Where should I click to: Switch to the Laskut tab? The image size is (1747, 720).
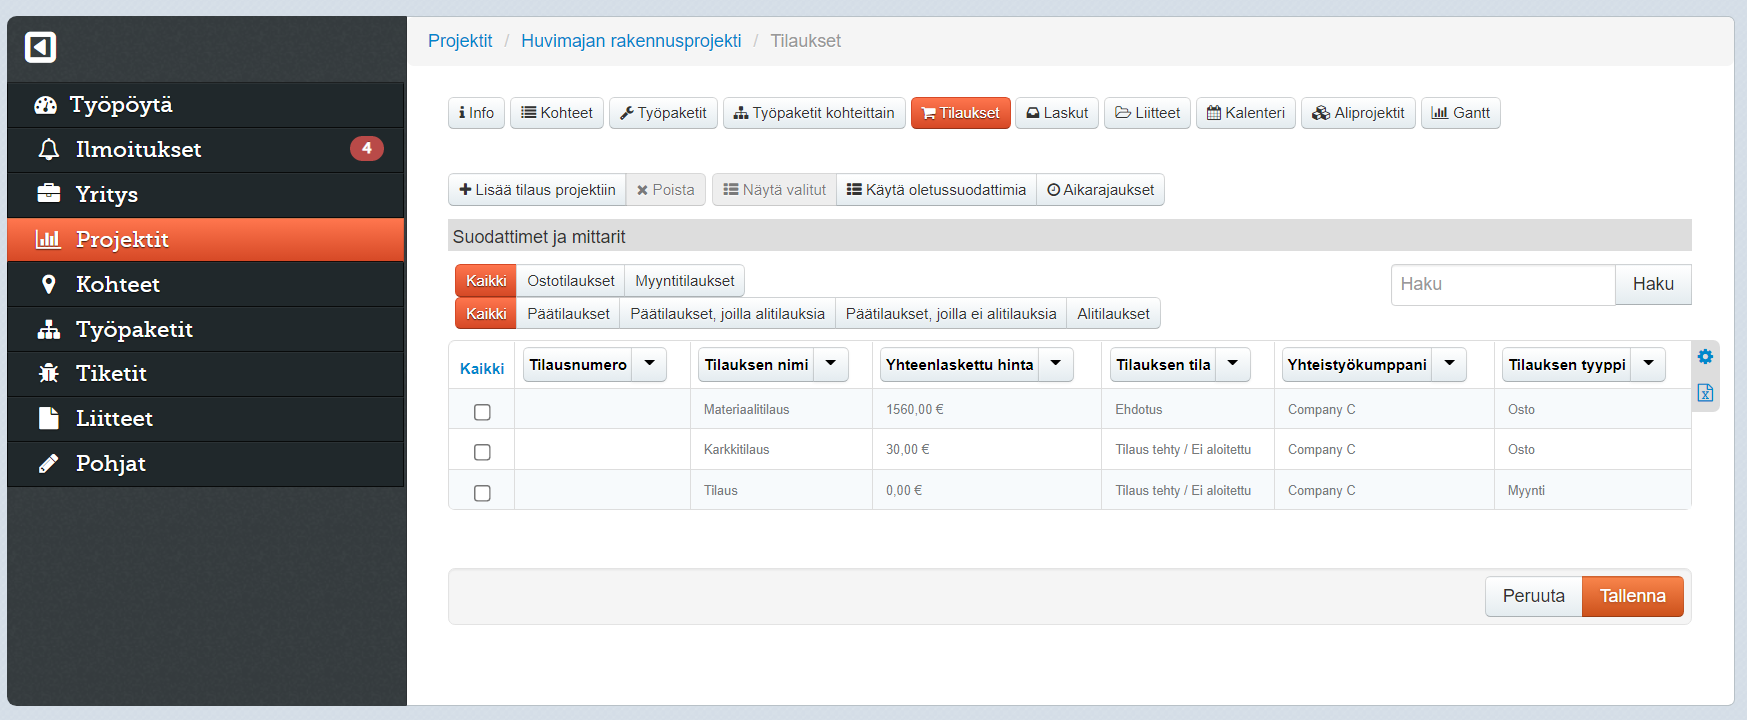tap(1057, 113)
